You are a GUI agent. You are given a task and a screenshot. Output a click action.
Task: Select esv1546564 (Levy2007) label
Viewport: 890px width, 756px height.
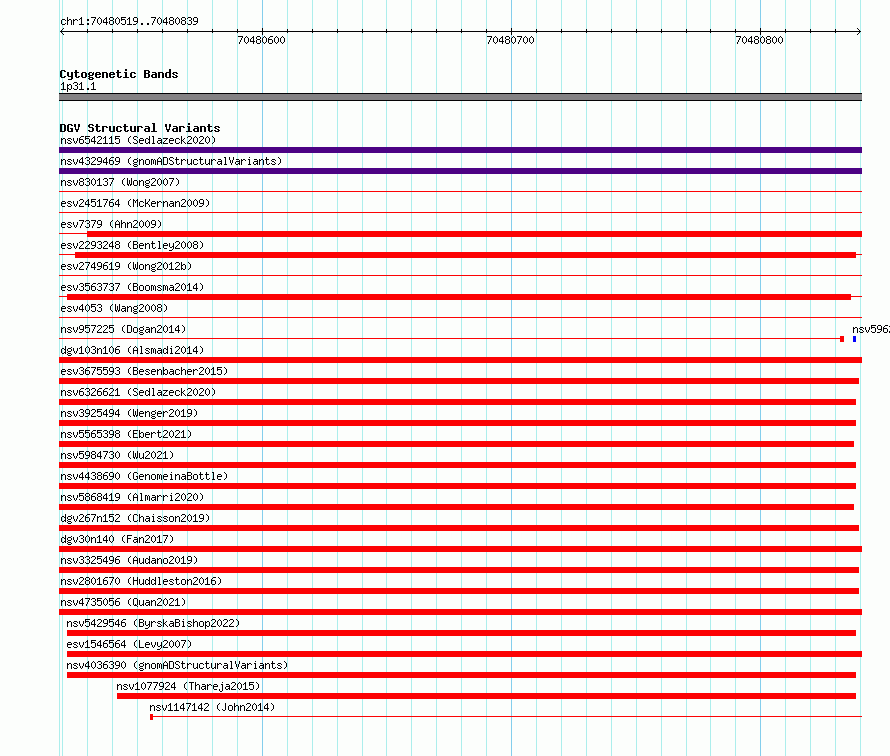coord(129,644)
